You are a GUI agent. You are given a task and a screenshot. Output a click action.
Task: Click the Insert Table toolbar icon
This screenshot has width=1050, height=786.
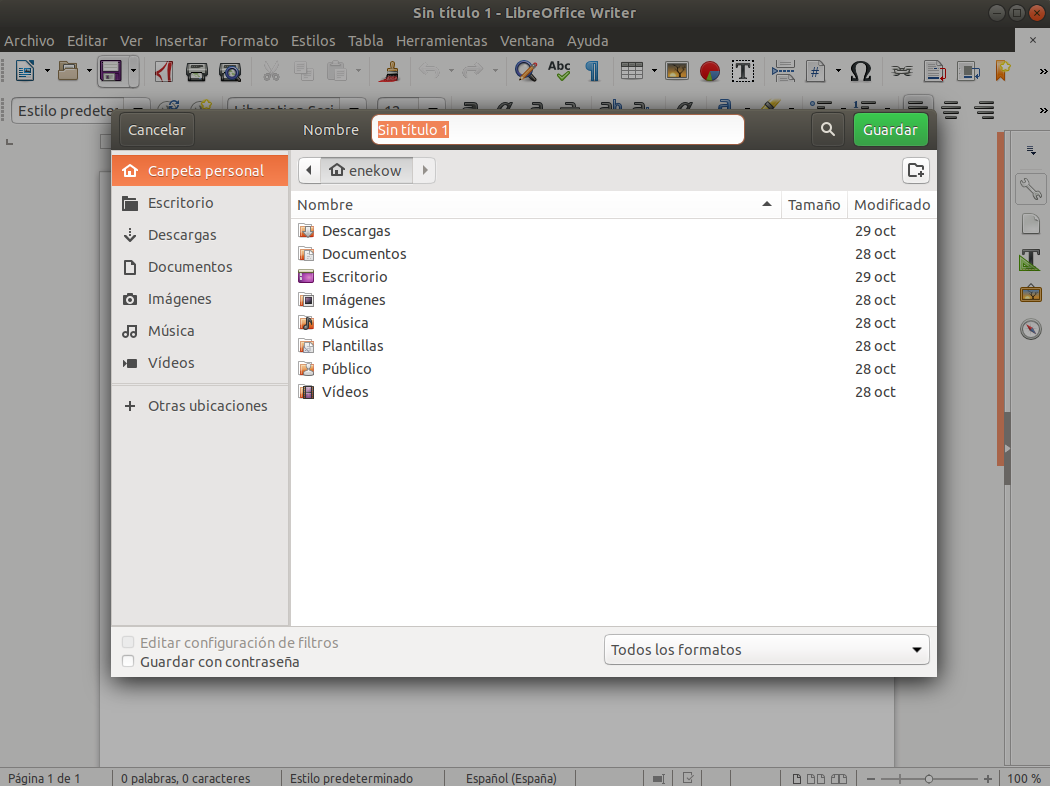pos(631,71)
